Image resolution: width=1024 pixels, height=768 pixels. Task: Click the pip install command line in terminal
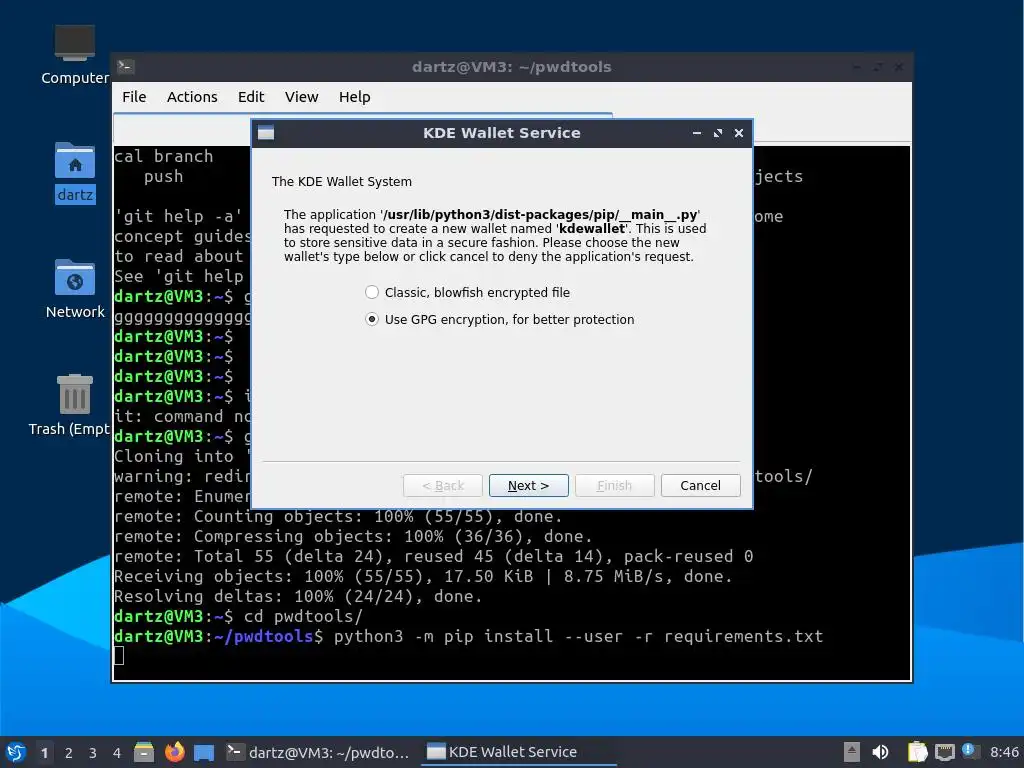click(x=468, y=636)
